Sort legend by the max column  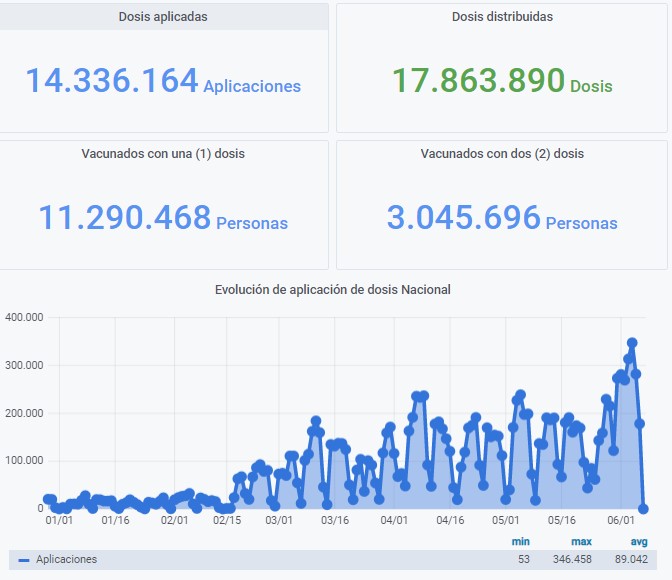click(x=581, y=541)
